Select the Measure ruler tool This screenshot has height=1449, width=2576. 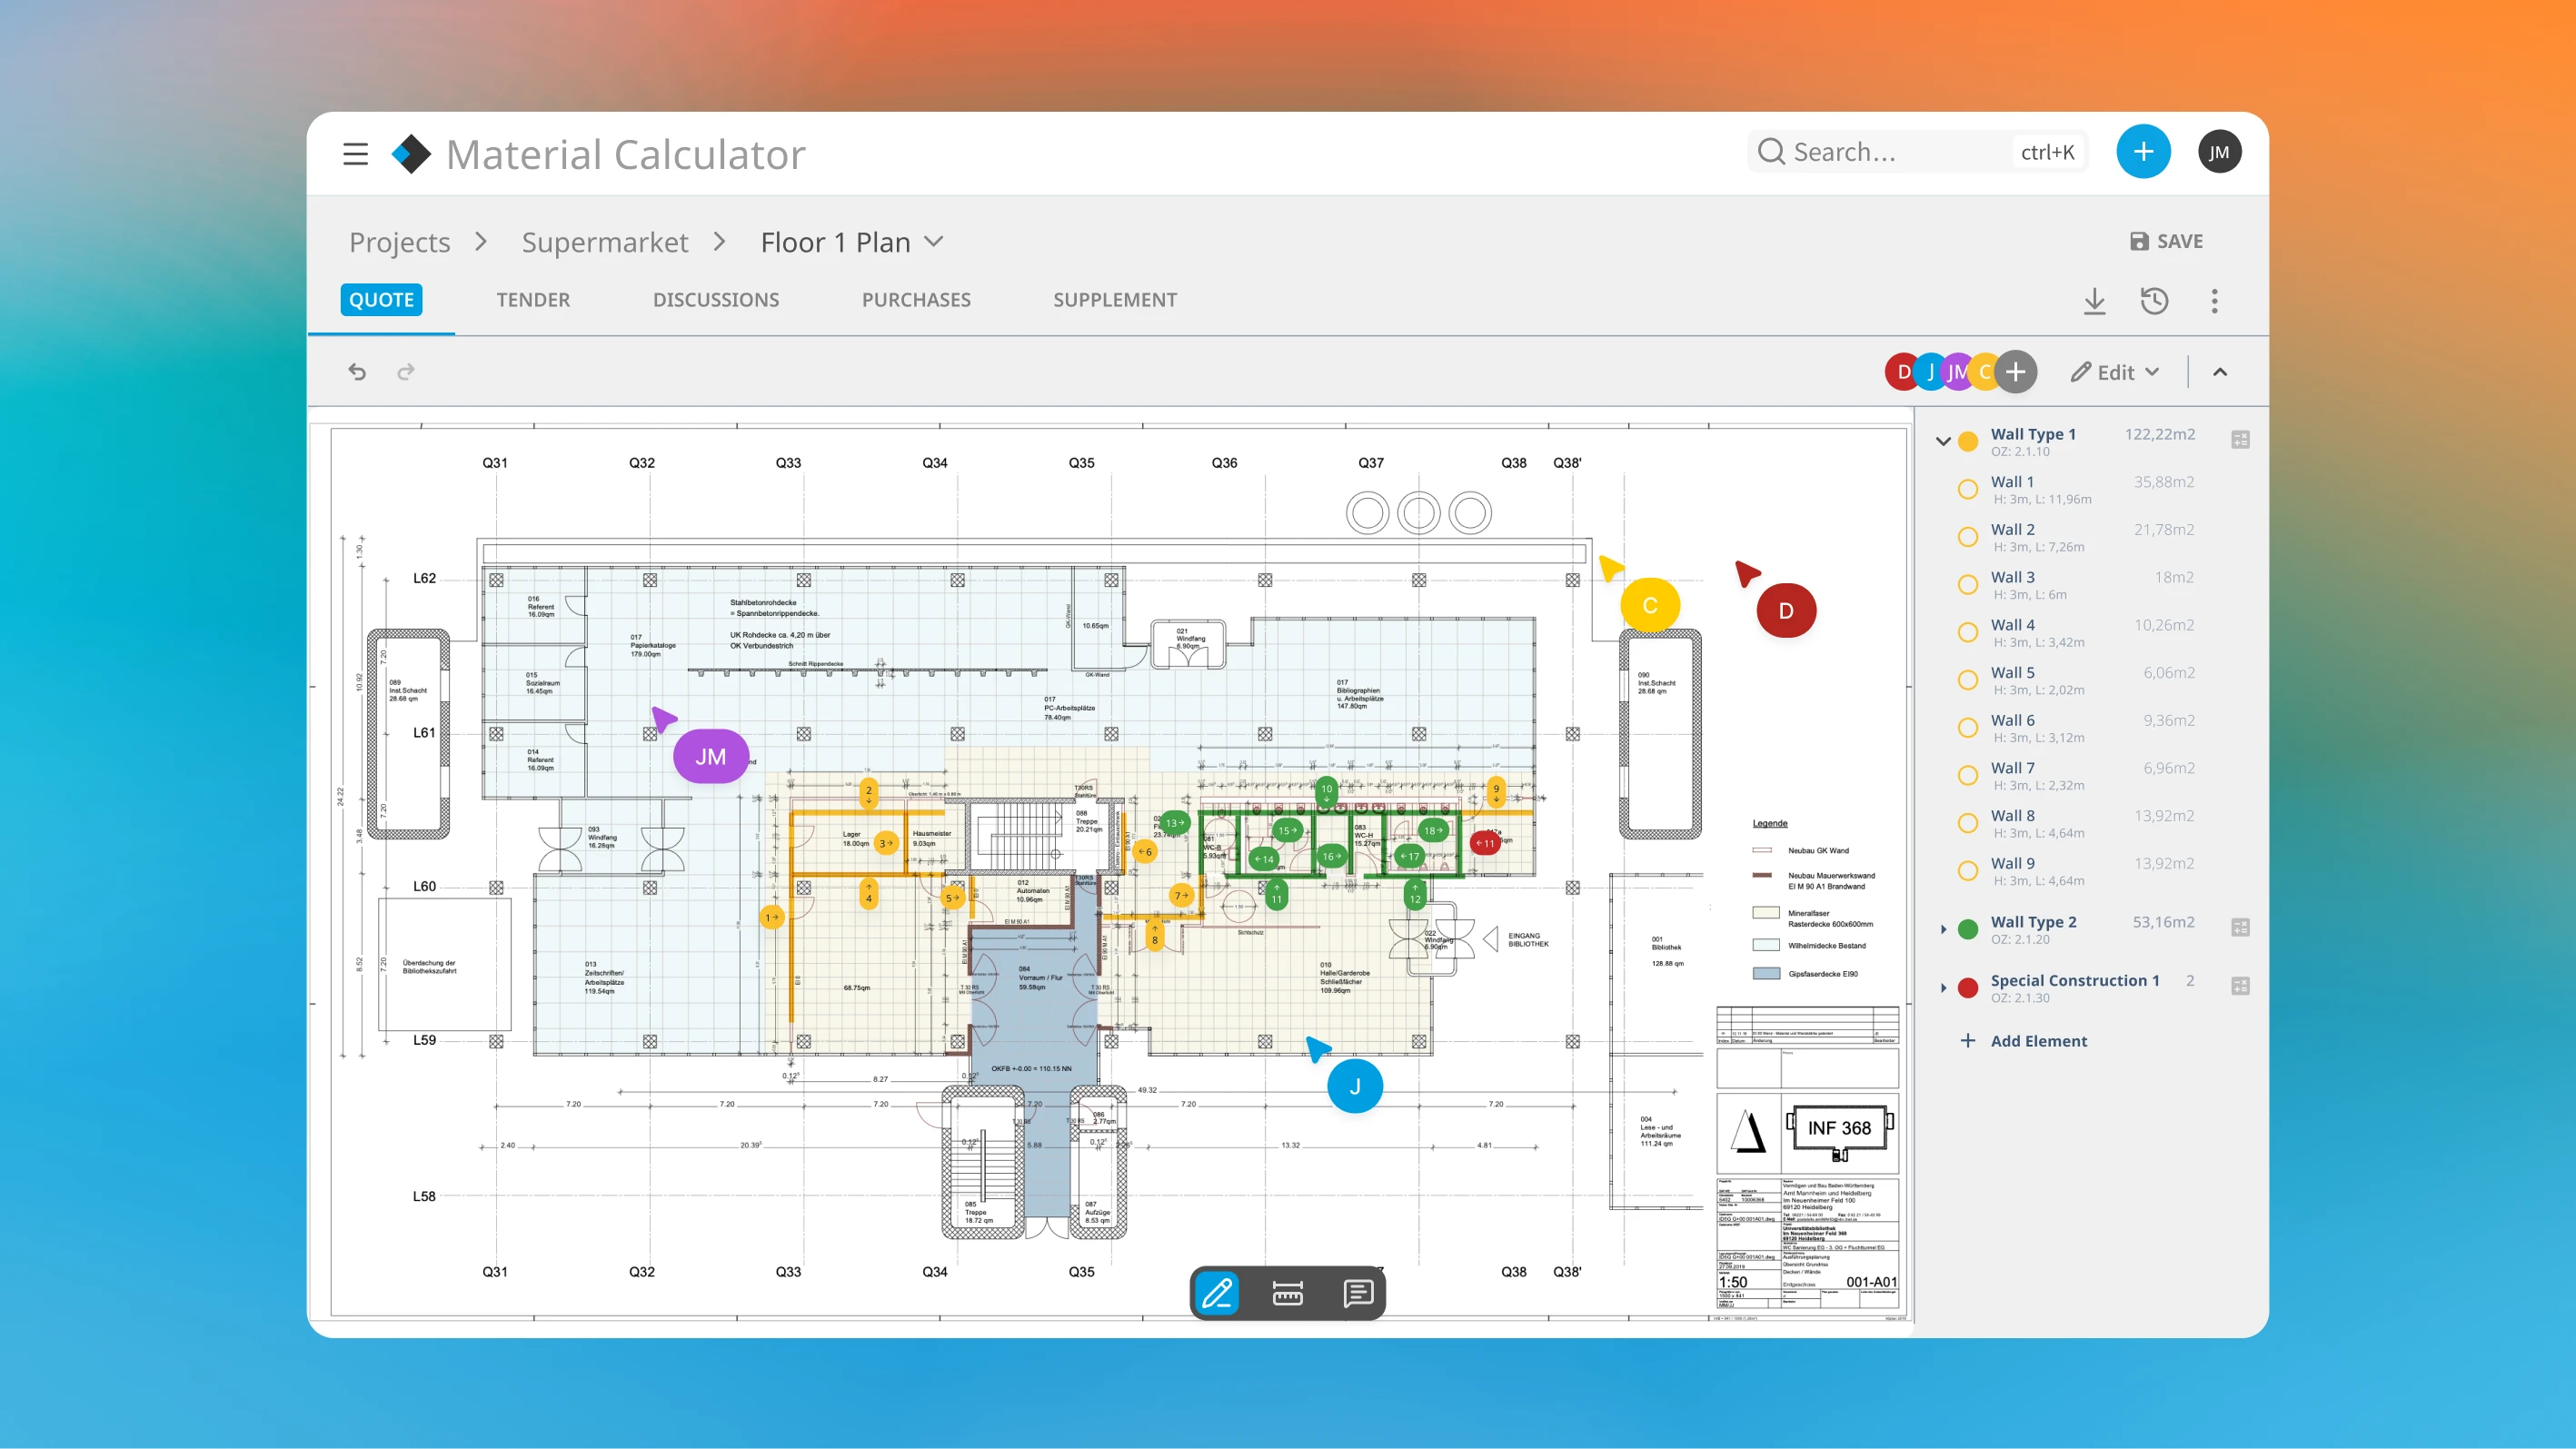pos(1287,1293)
